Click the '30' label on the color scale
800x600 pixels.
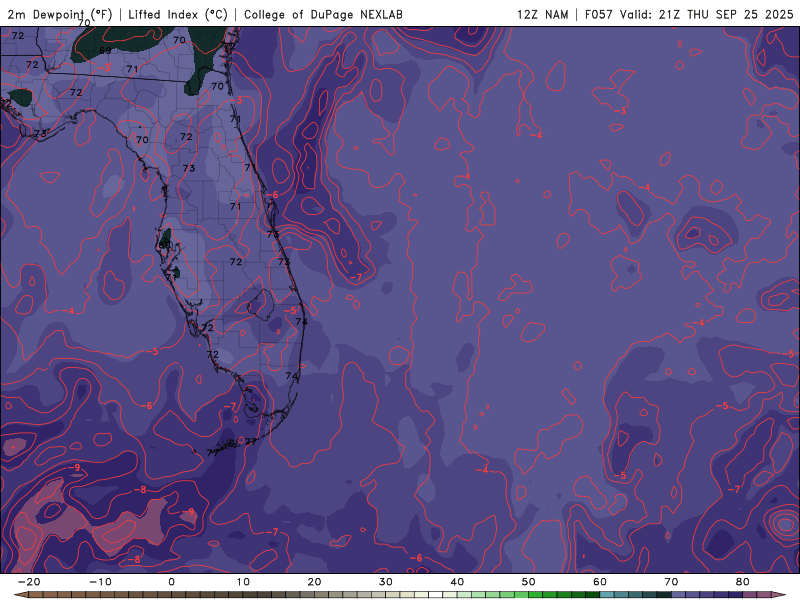click(386, 582)
